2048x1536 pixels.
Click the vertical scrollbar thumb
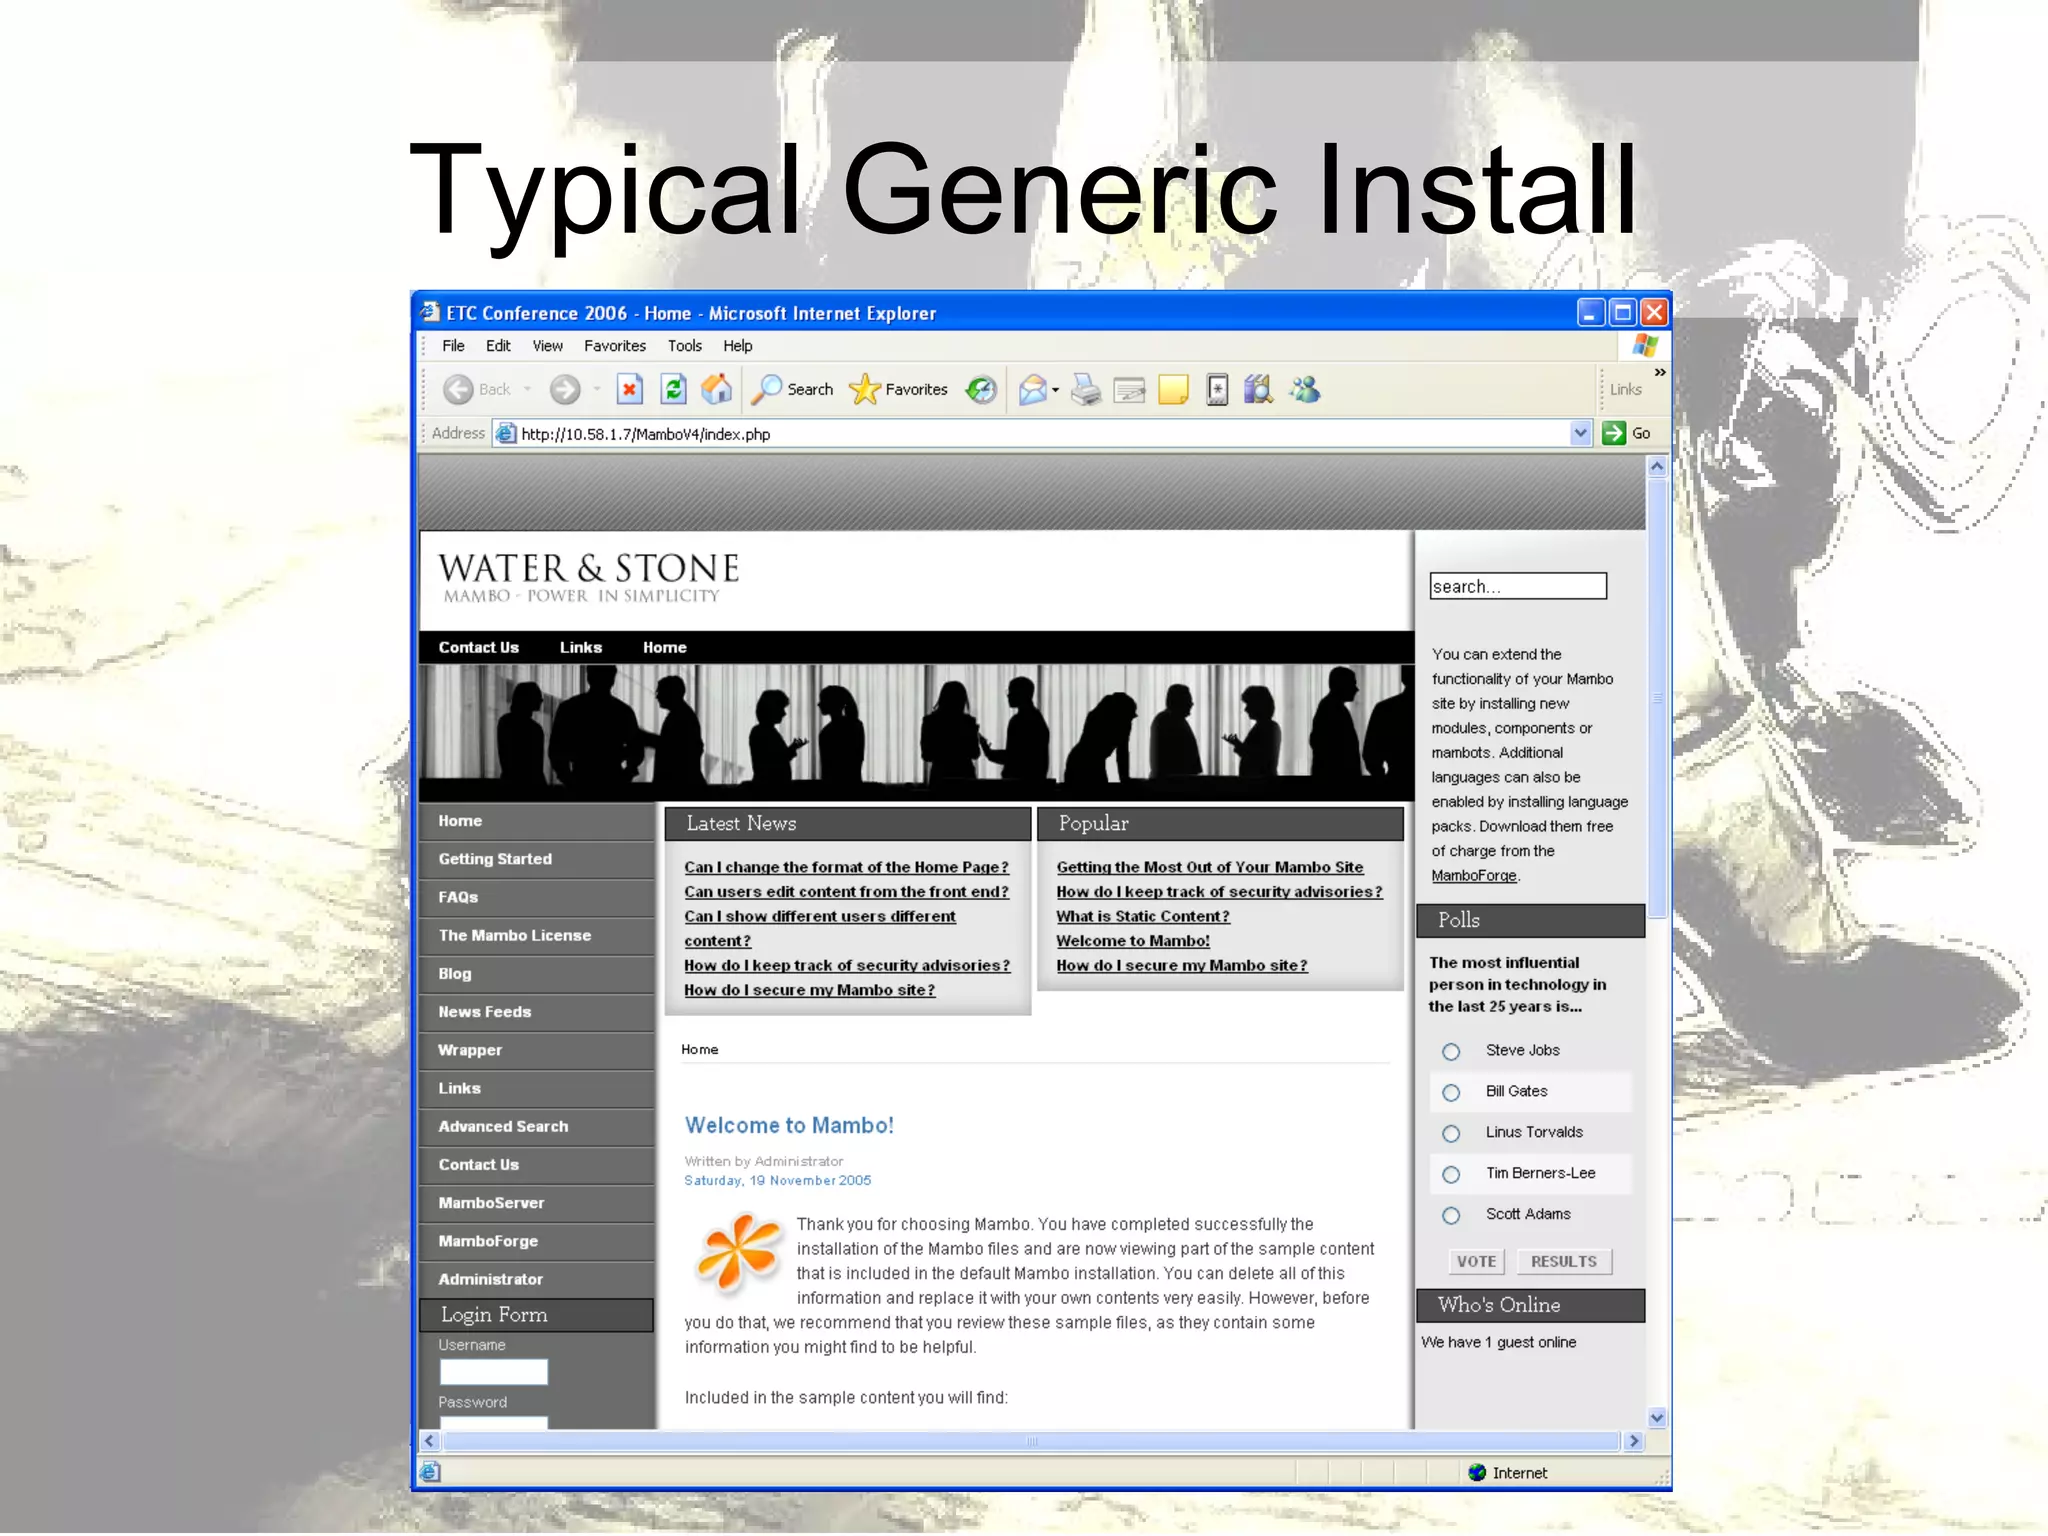pos(1657,698)
